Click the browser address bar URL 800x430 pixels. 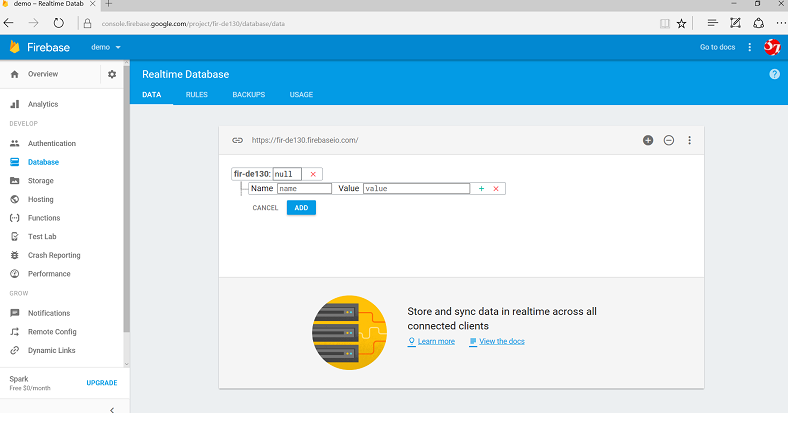click(193, 23)
